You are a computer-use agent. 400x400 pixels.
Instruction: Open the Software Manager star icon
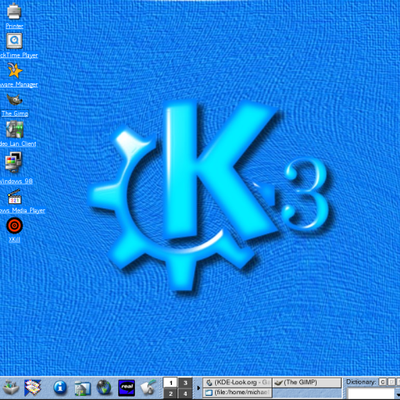tap(14, 70)
